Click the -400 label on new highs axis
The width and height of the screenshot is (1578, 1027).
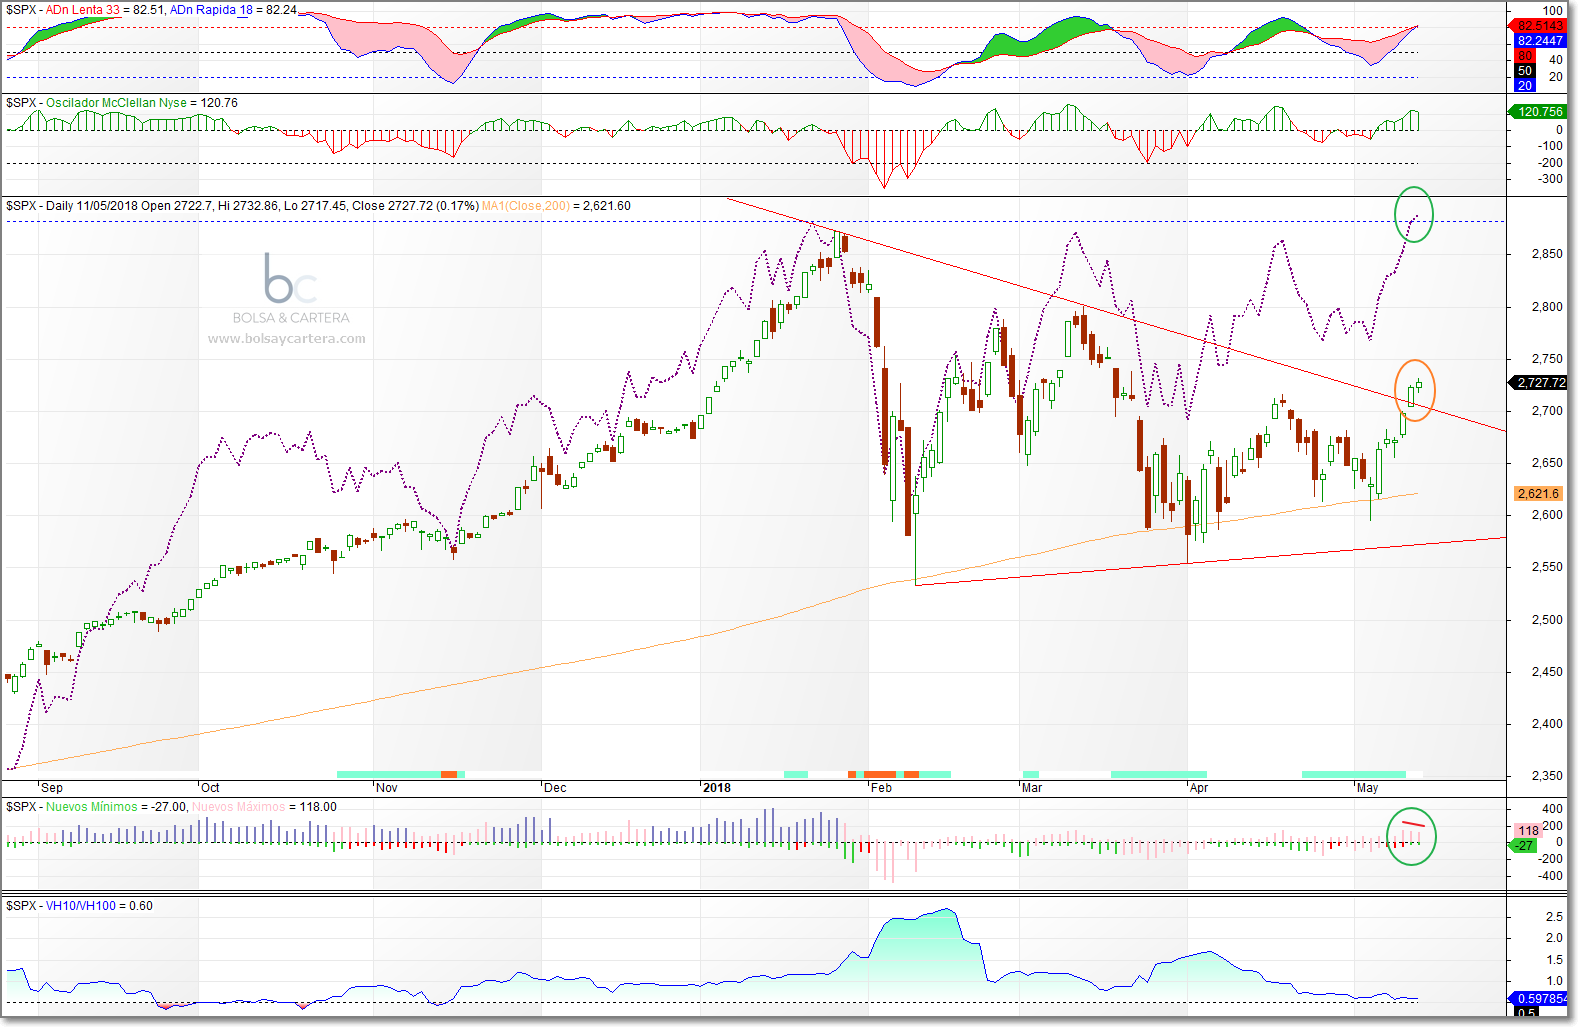pos(1551,876)
